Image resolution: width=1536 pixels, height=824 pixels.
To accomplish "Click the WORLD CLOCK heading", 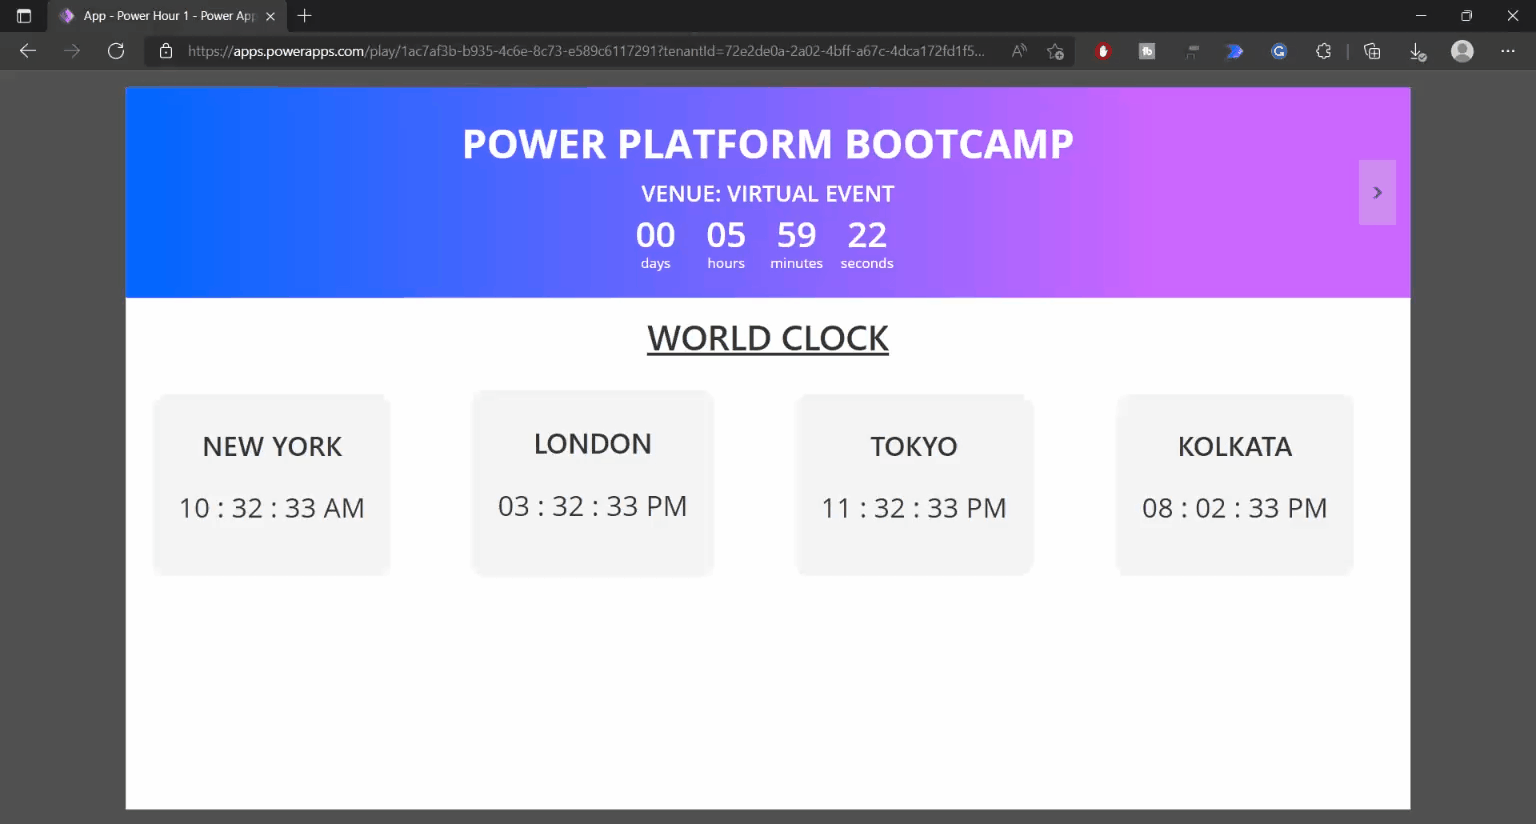I will [768, 338].
